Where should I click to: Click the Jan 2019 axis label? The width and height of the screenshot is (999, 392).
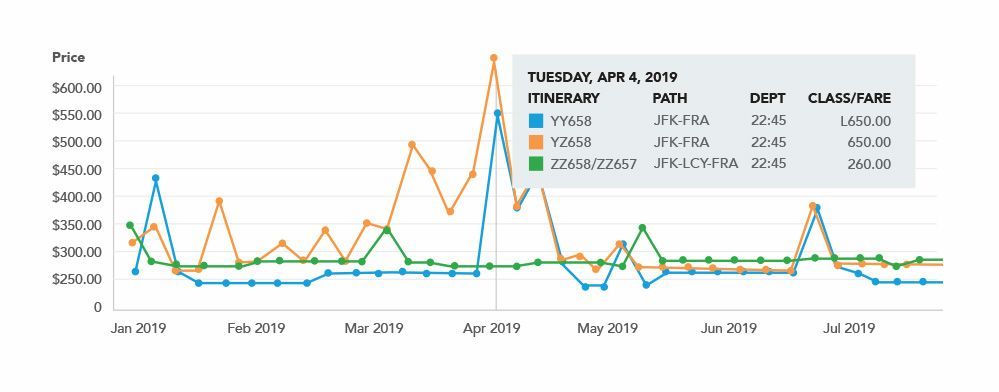(x=138, y=329)
